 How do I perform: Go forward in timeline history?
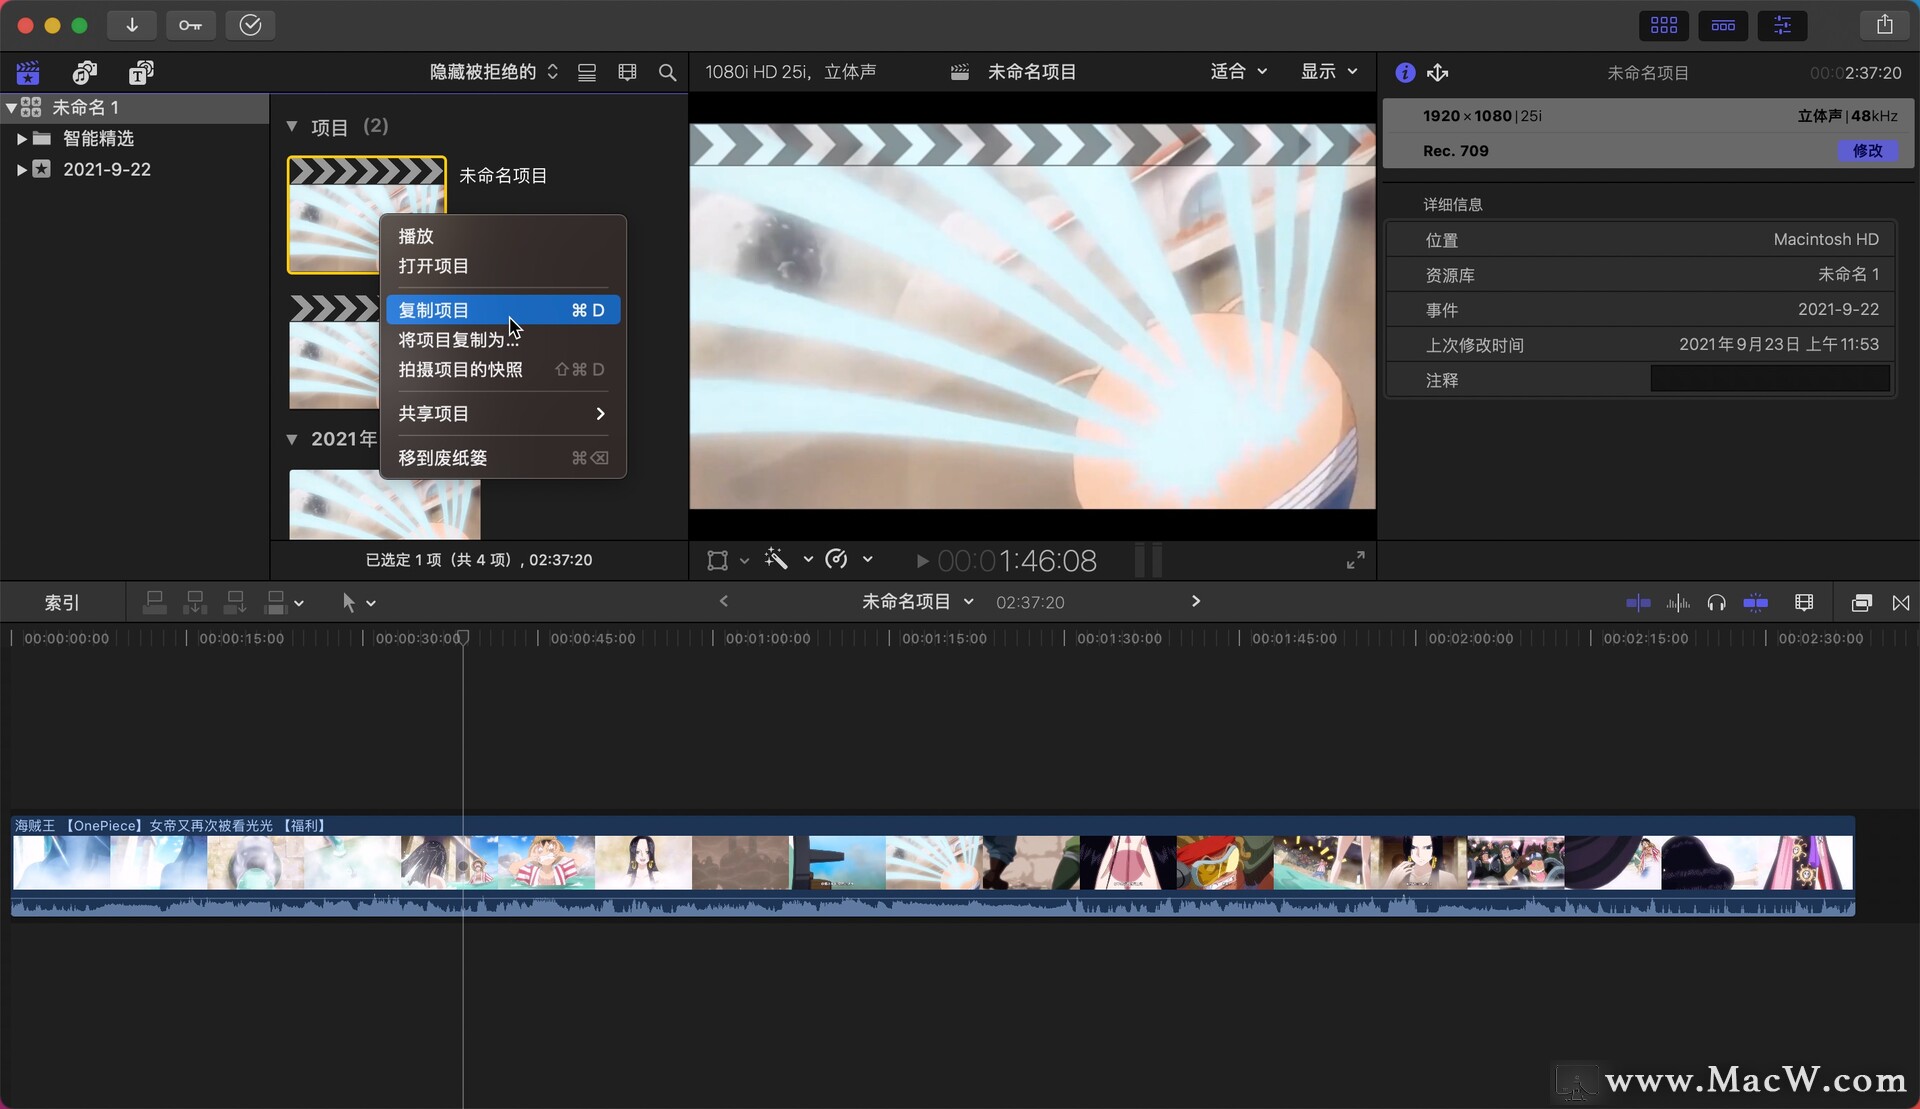(1195, 601)
